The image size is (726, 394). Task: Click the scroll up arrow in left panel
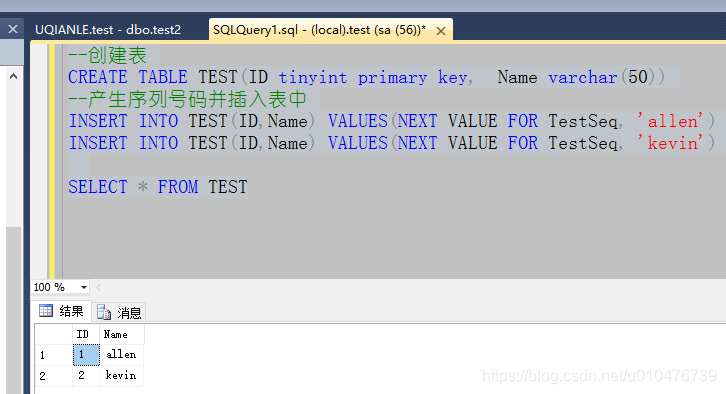click(x=13, y=76)
